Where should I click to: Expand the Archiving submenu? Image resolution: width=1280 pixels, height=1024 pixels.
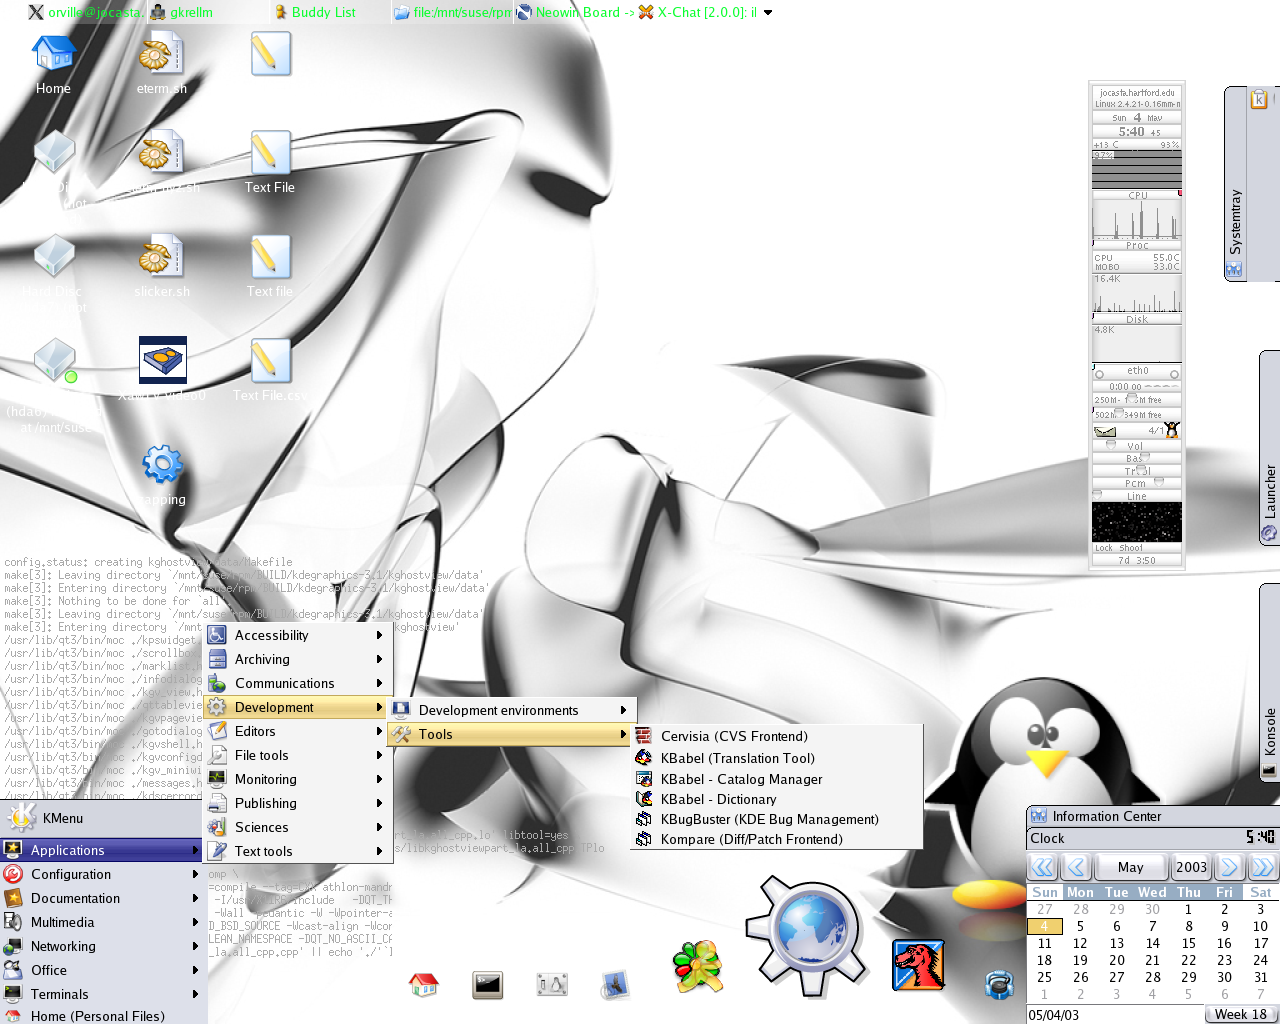[297, 659]
